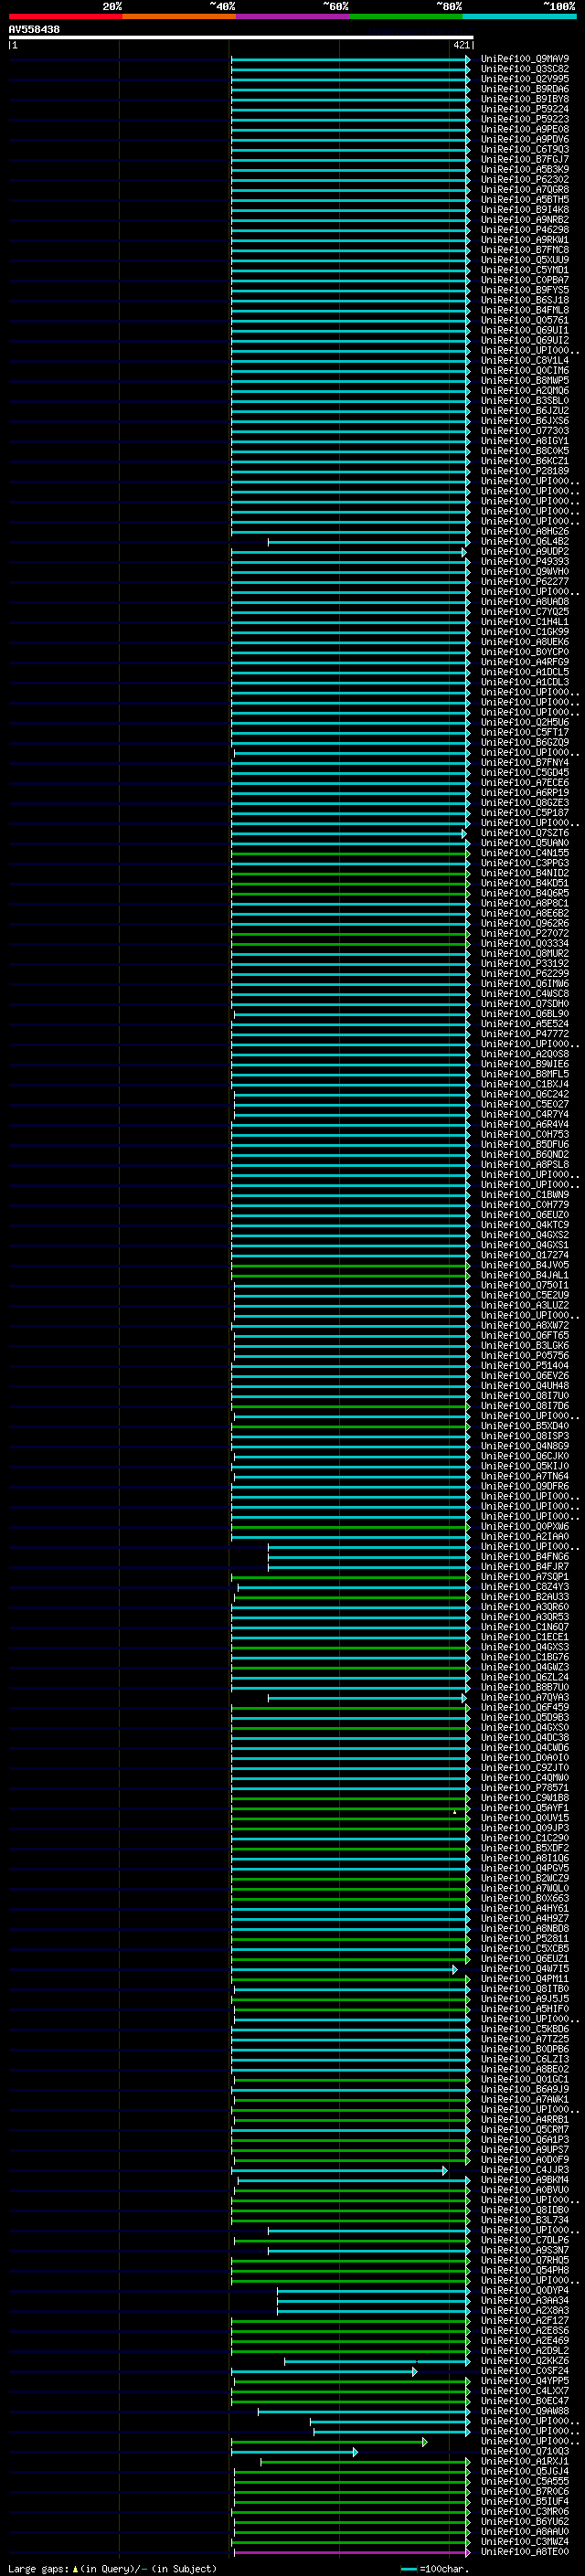Select the UniRef100_Q4W7I5 label
The height and width of the screenshot is (2576, 585).
(525, 1968)
